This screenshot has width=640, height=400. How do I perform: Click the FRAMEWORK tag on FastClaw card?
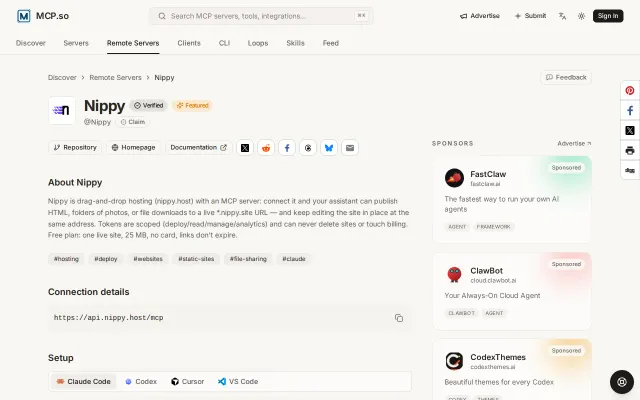pos(493,227)
